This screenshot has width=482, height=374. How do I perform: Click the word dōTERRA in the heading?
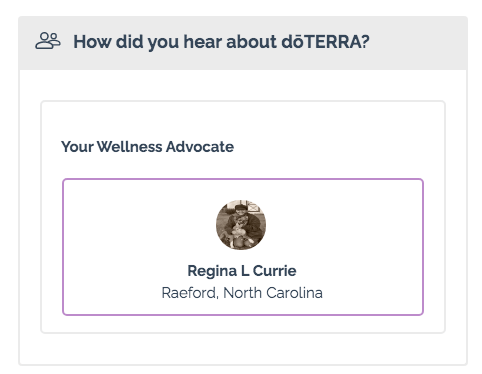pyautogui.click(x=325, y=42)
